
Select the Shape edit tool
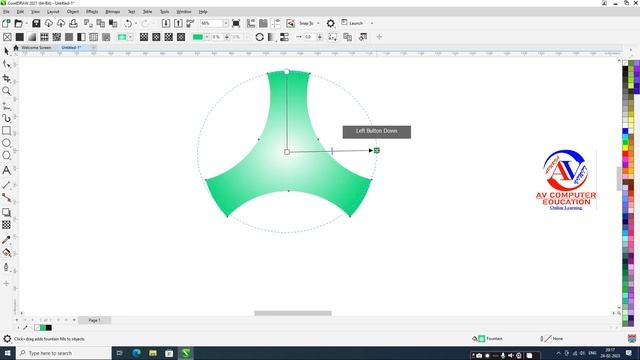coord(6,64)
